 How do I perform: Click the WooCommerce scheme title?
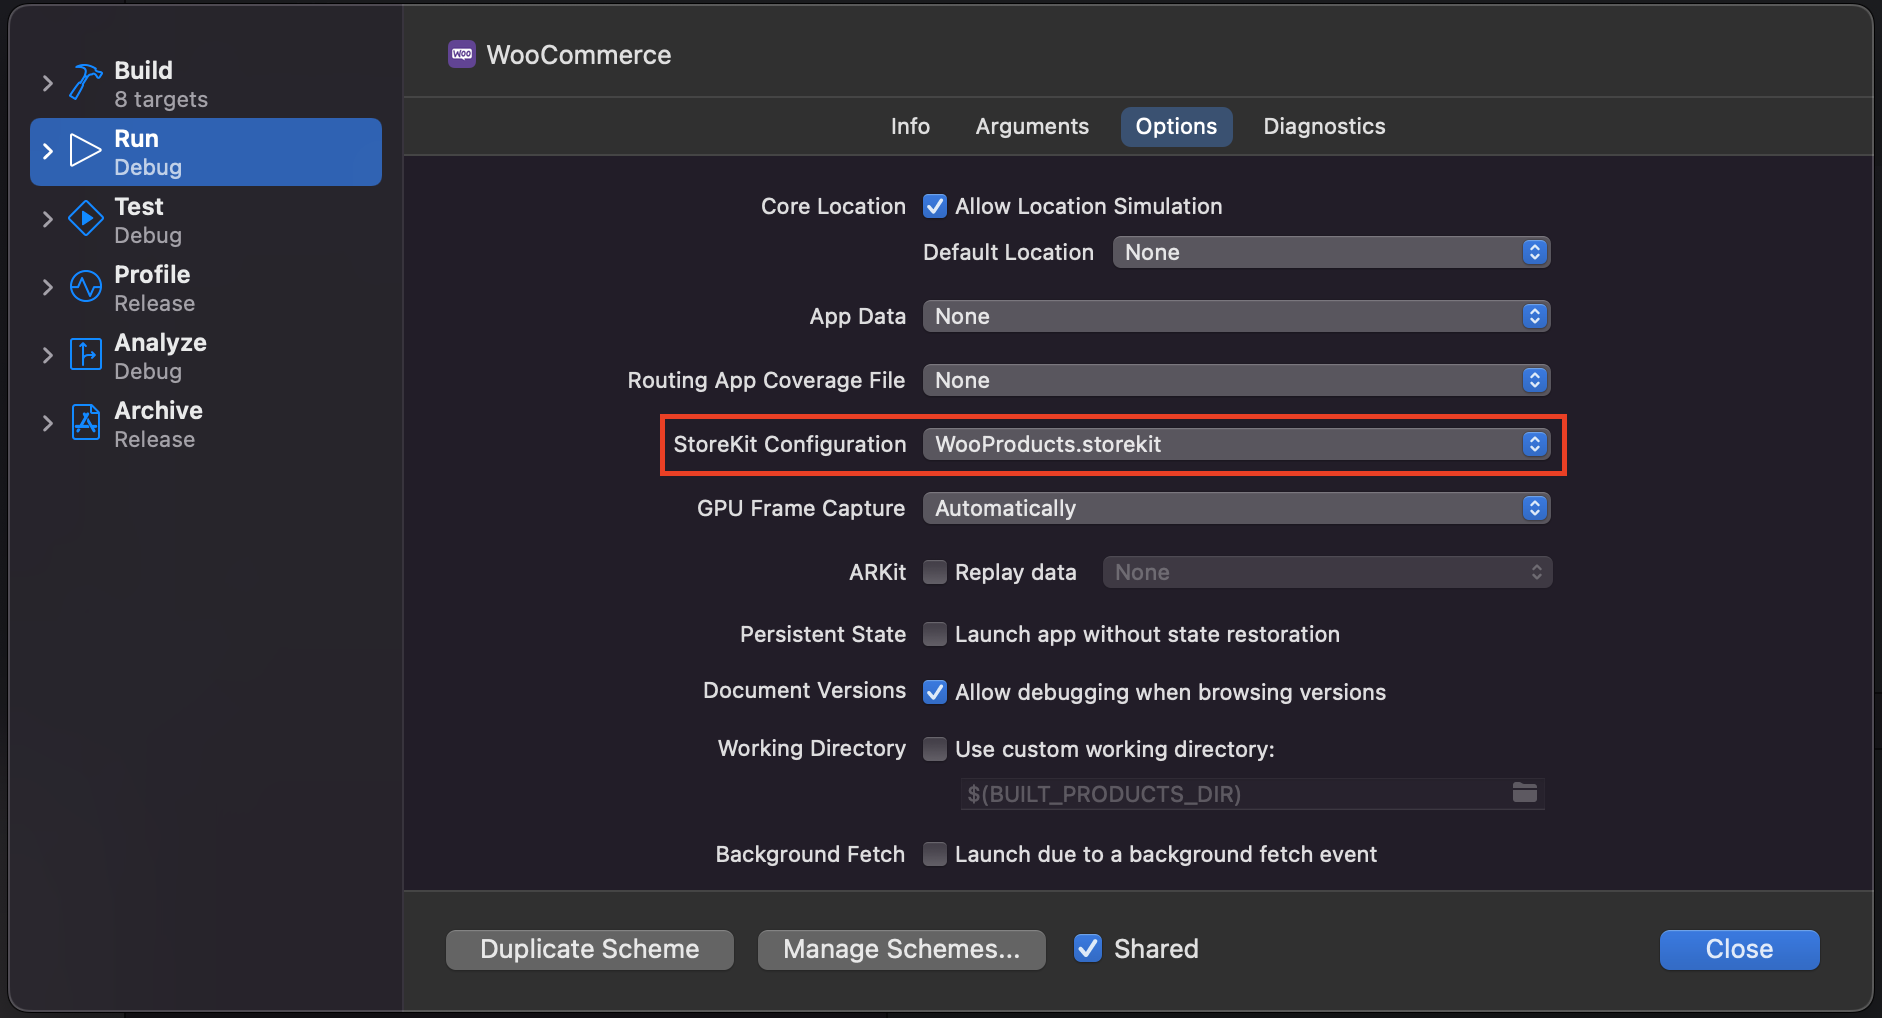point(579,55)
